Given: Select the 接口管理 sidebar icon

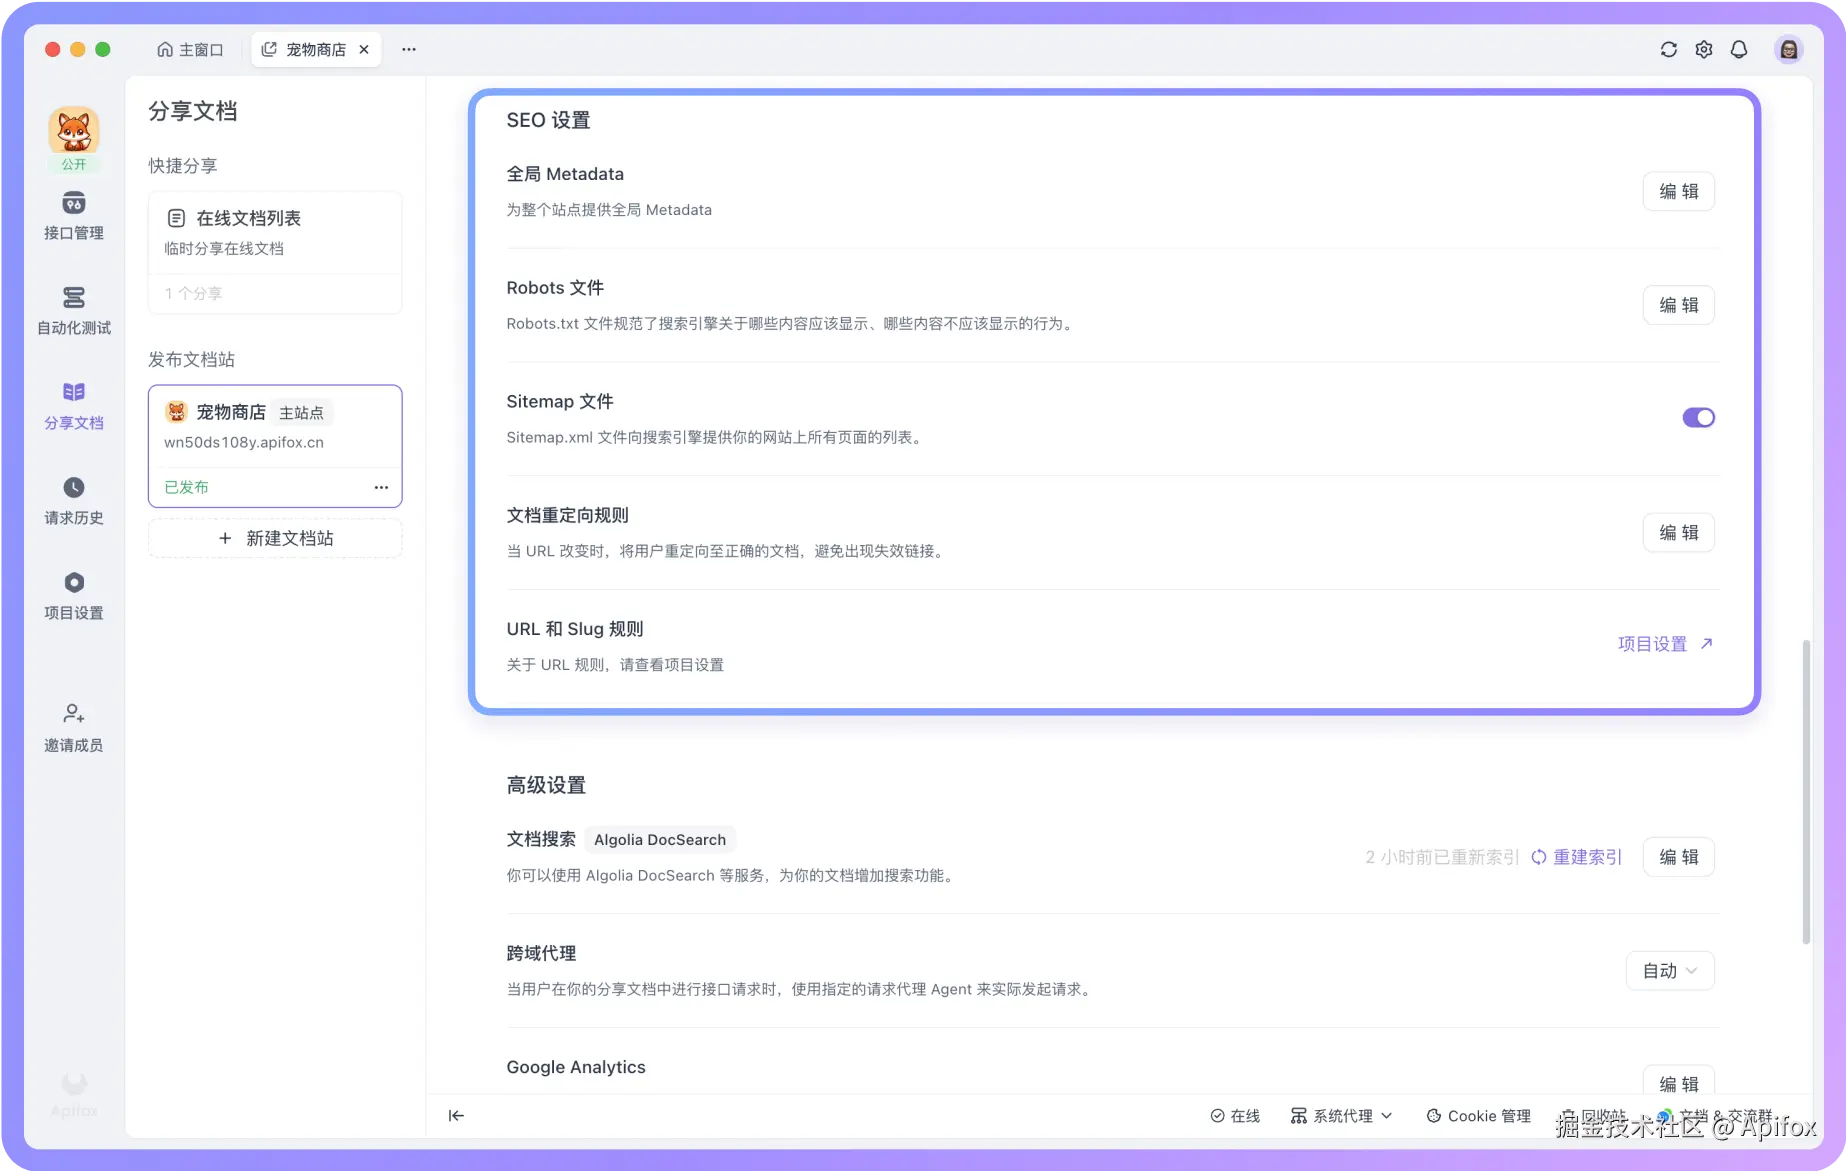Looking at the screenshot, I should (x=73, y=215).
